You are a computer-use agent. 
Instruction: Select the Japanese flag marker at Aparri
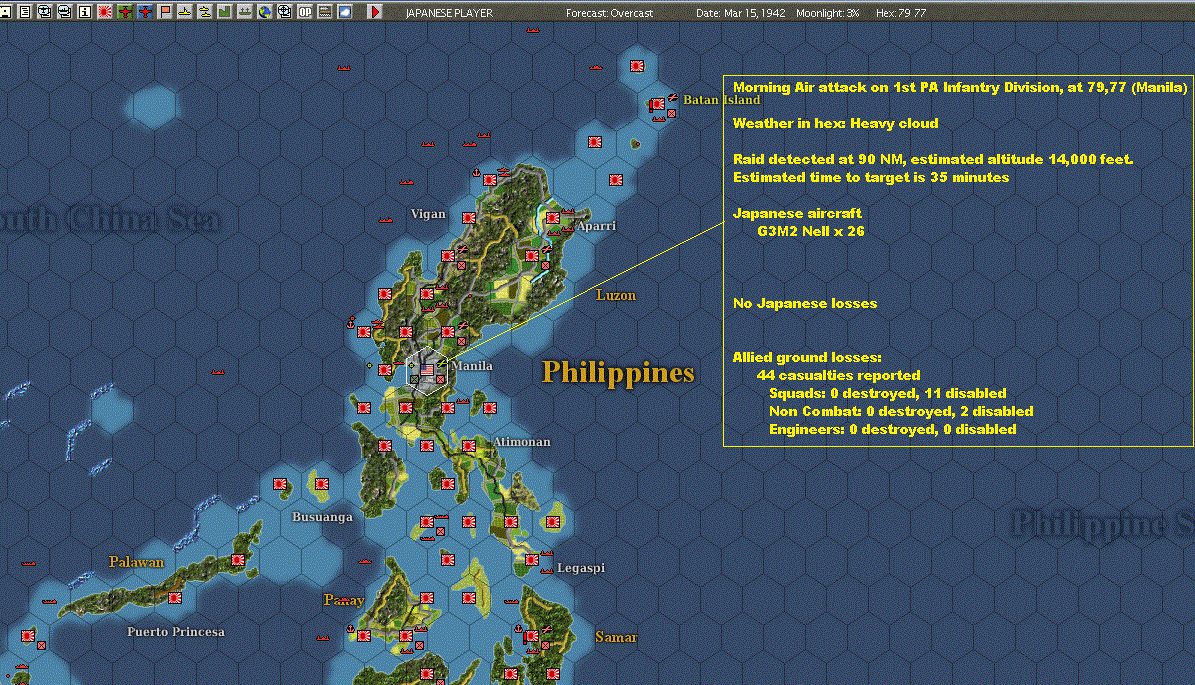[553, 218]
